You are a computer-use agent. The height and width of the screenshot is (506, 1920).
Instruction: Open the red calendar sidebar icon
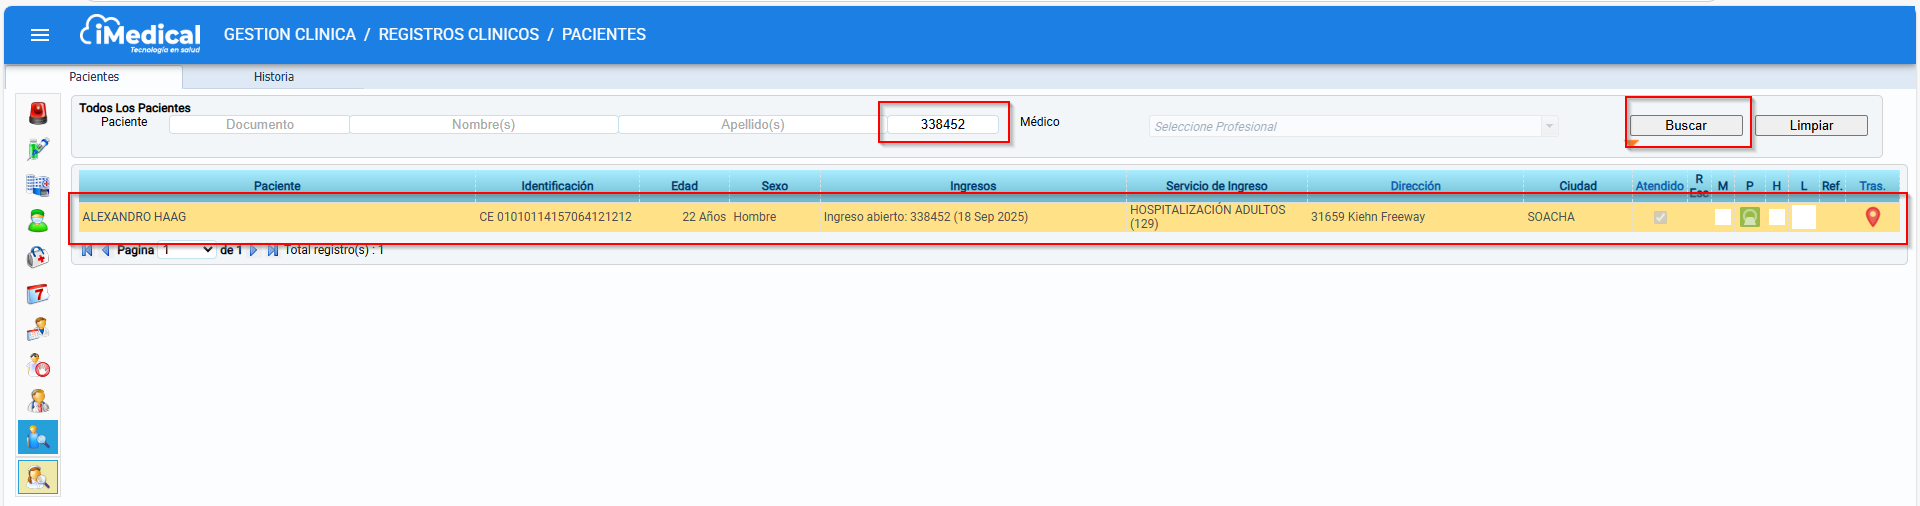(x=38, y=293)
